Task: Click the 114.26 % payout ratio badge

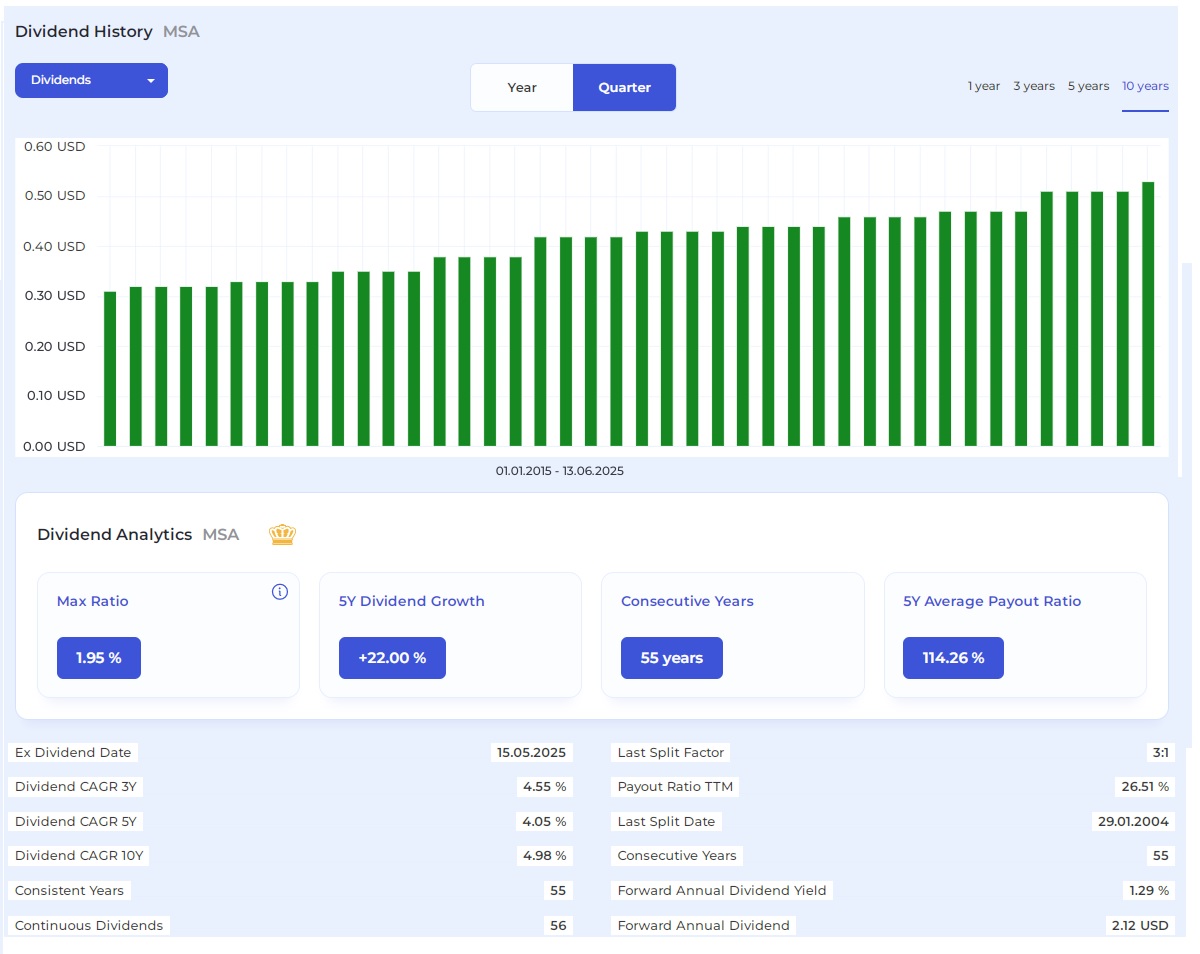Action: (953, 658)
